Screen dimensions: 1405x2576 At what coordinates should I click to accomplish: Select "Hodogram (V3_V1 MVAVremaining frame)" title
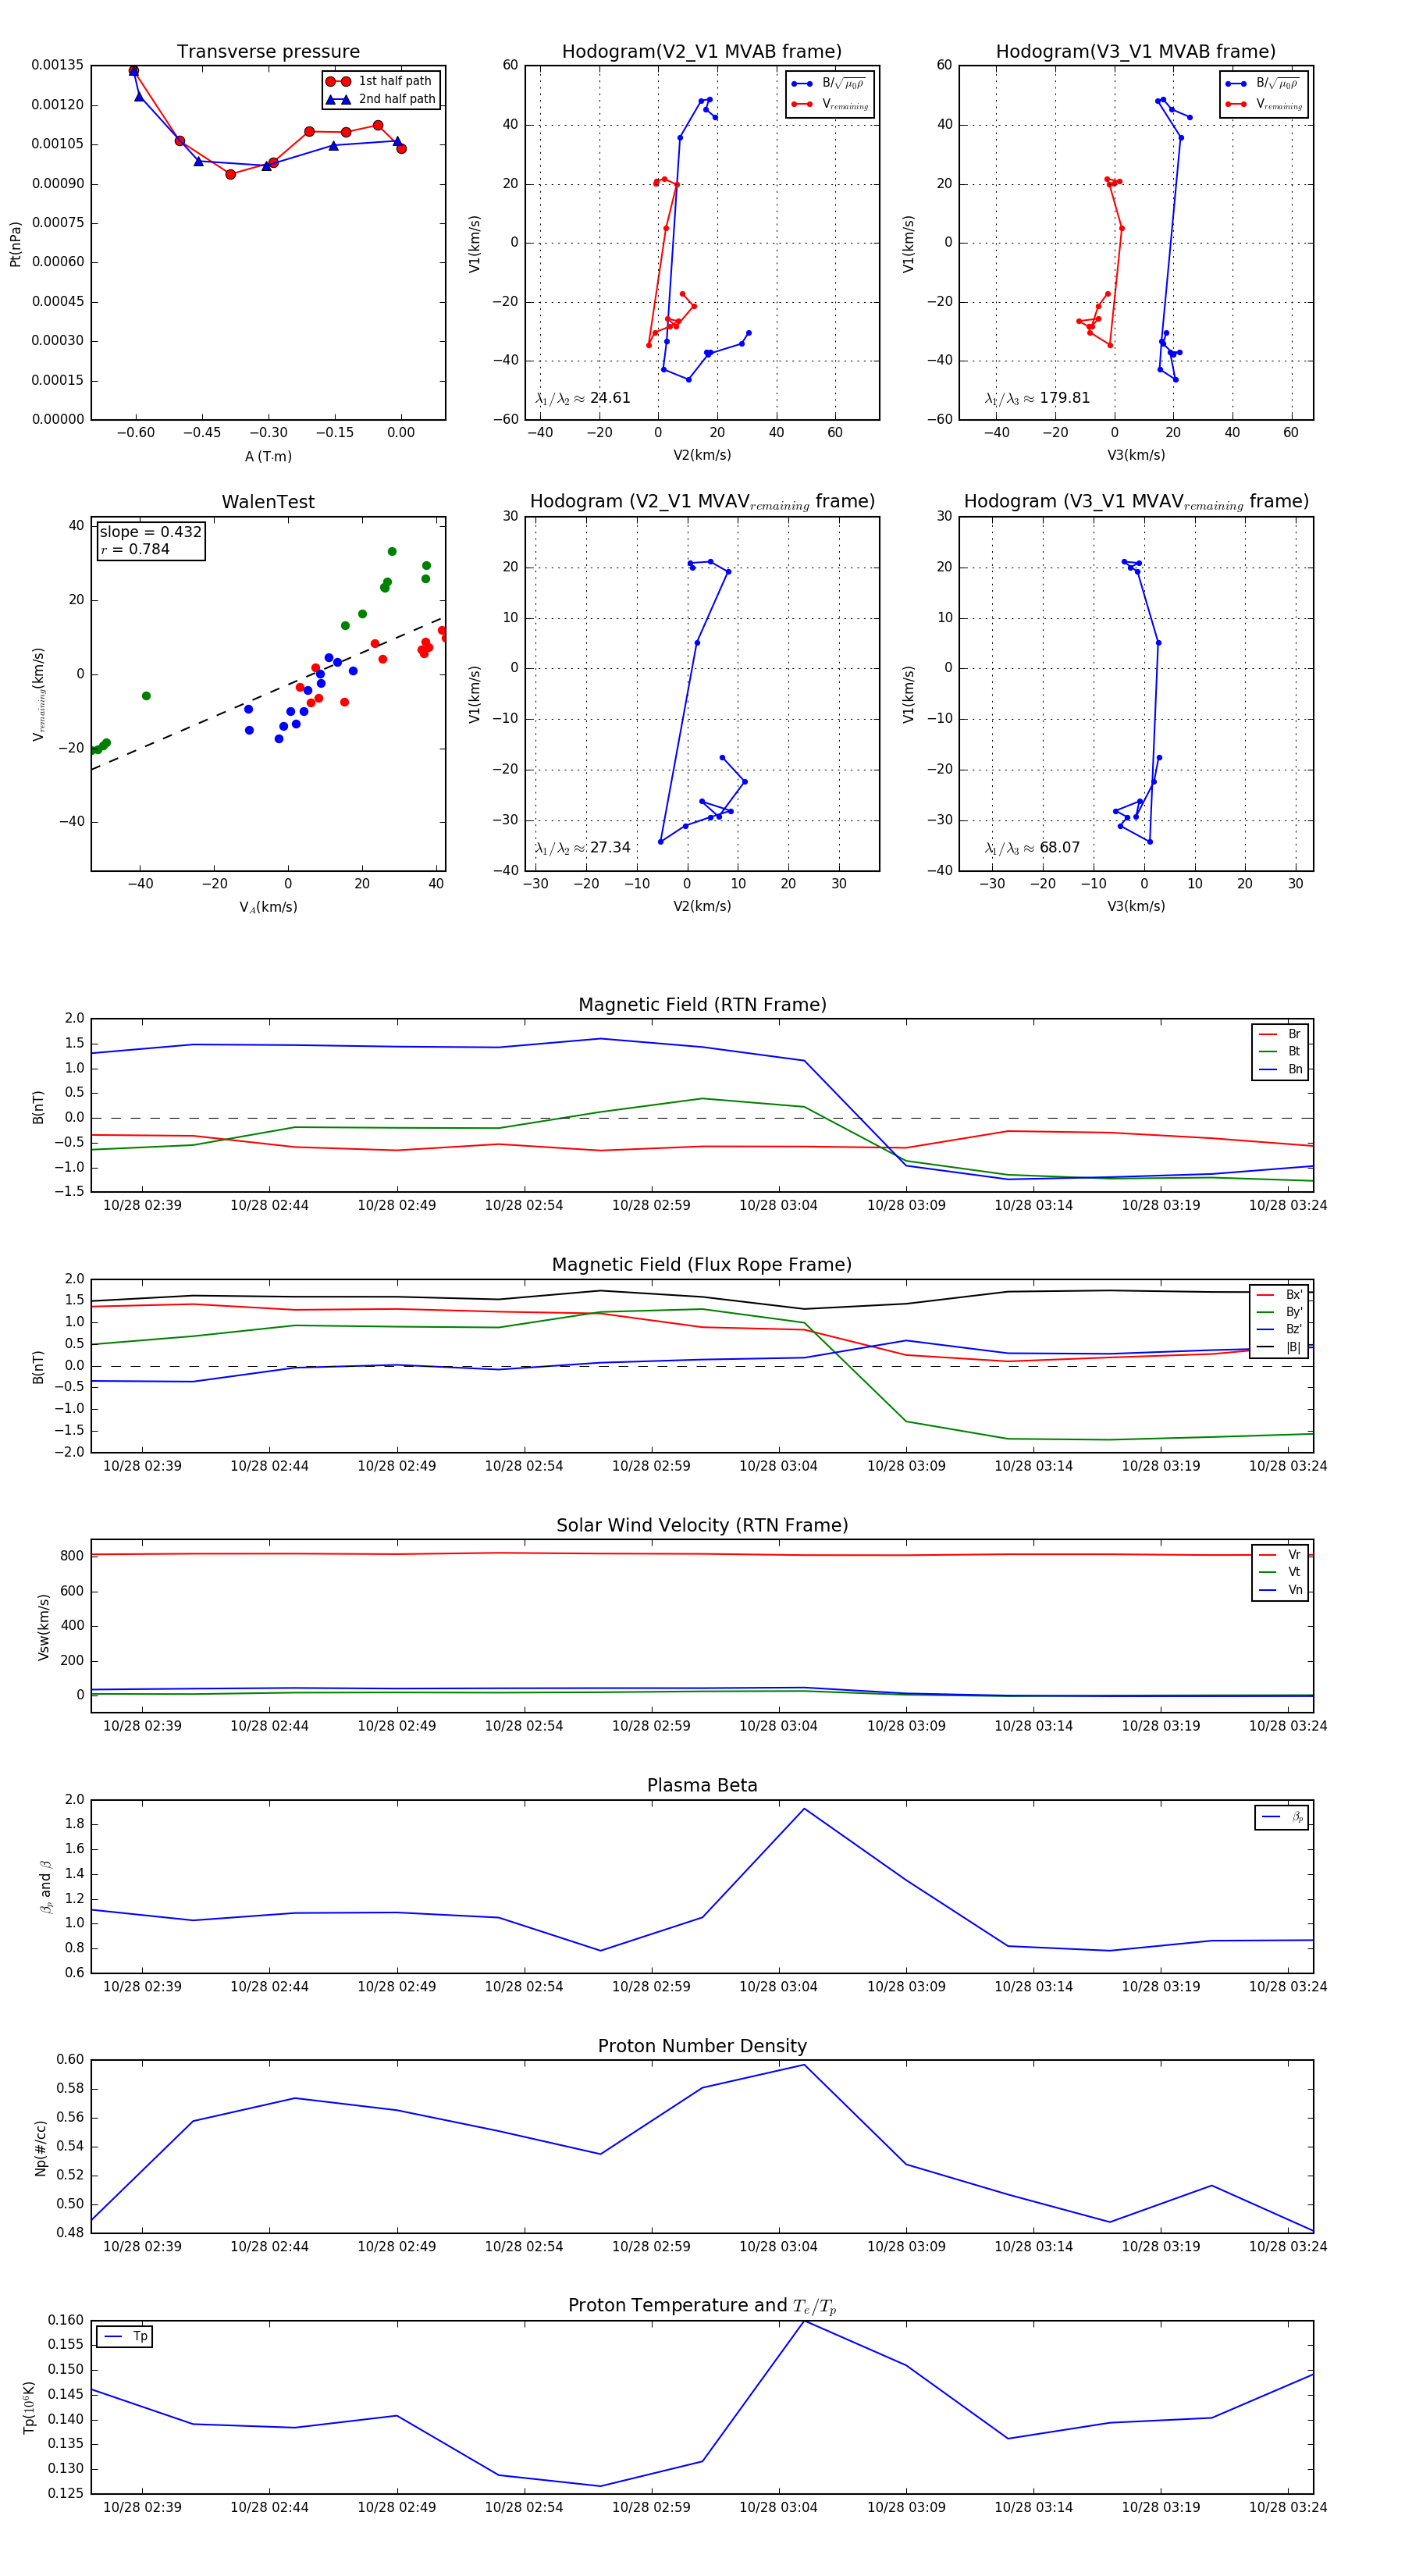(1136, 502)
